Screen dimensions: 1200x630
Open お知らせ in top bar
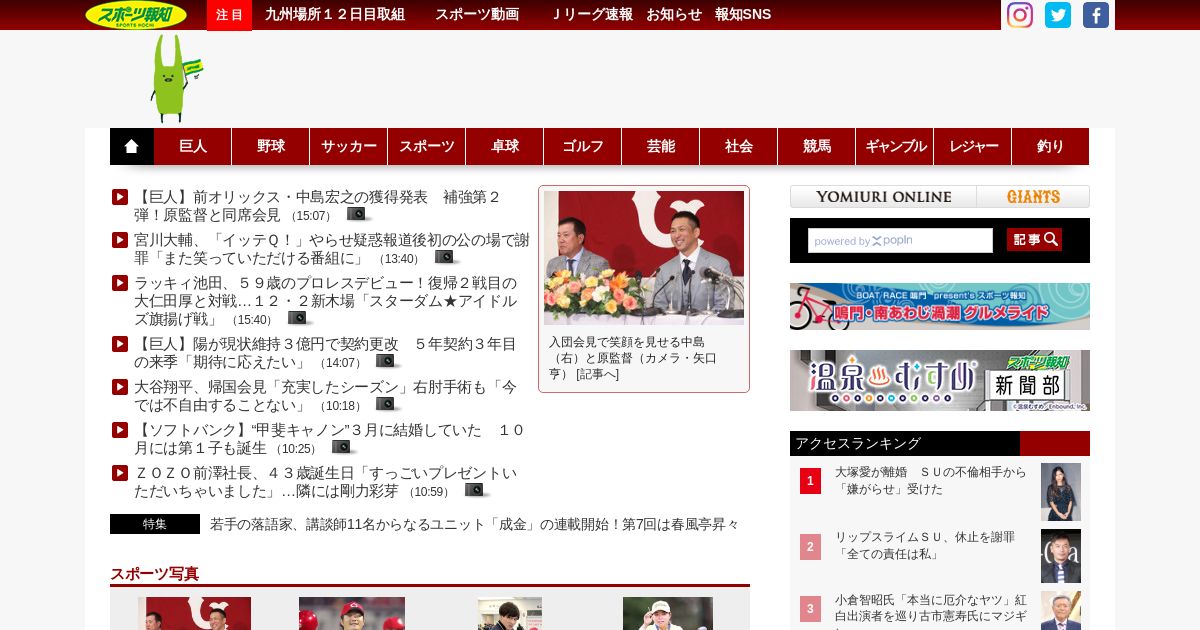674,14
